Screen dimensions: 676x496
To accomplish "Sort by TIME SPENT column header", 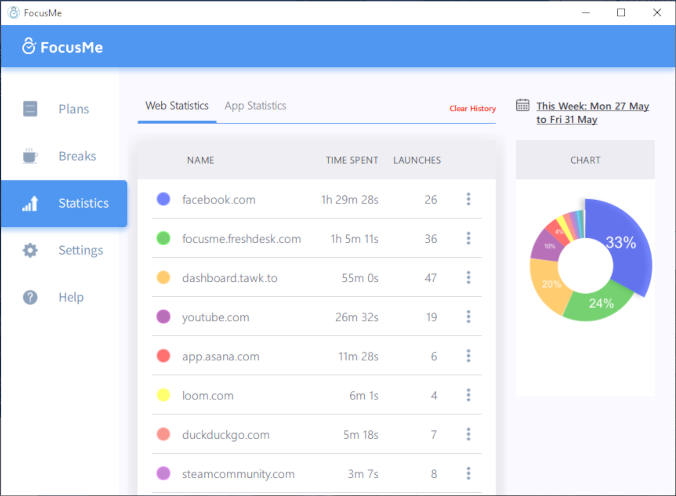I will tap(352, 160).
